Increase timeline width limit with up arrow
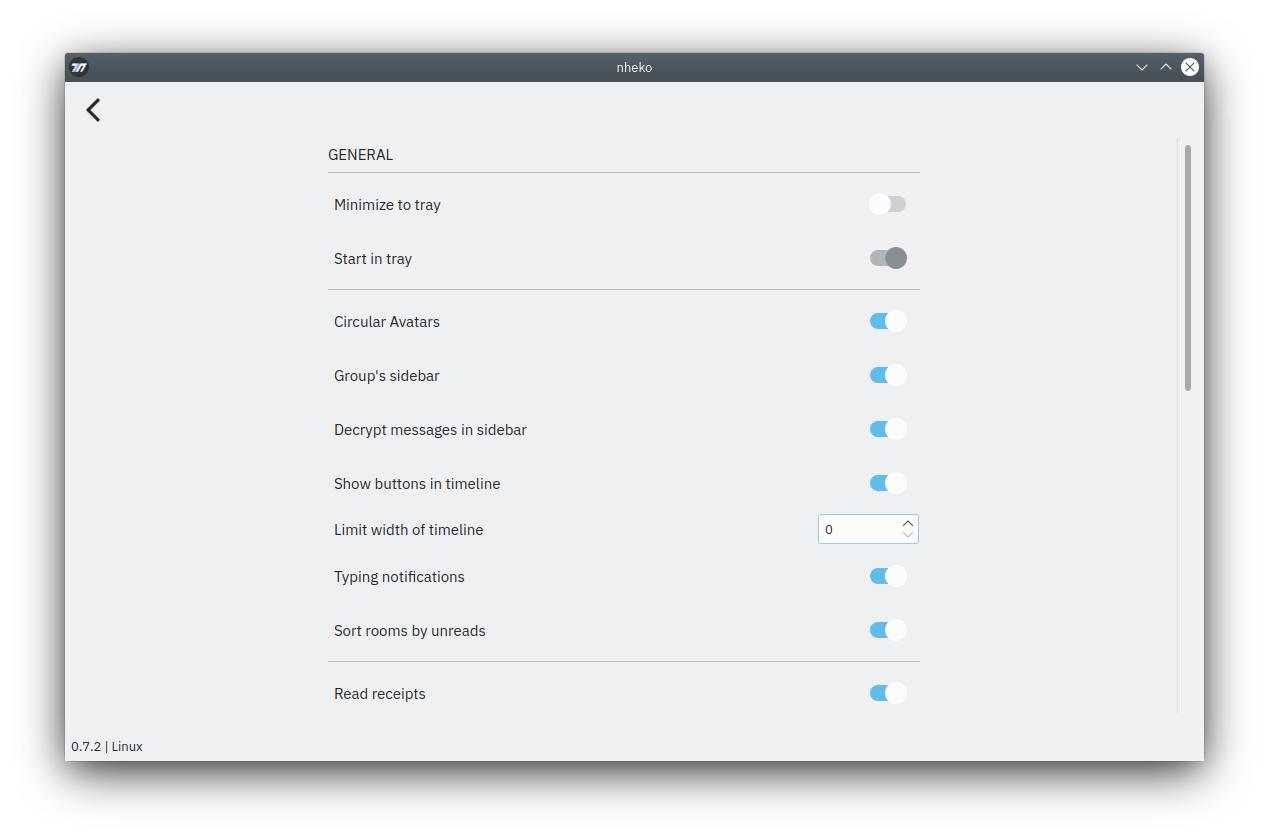This screenshot has width=1269, height=838. (908, 523)
